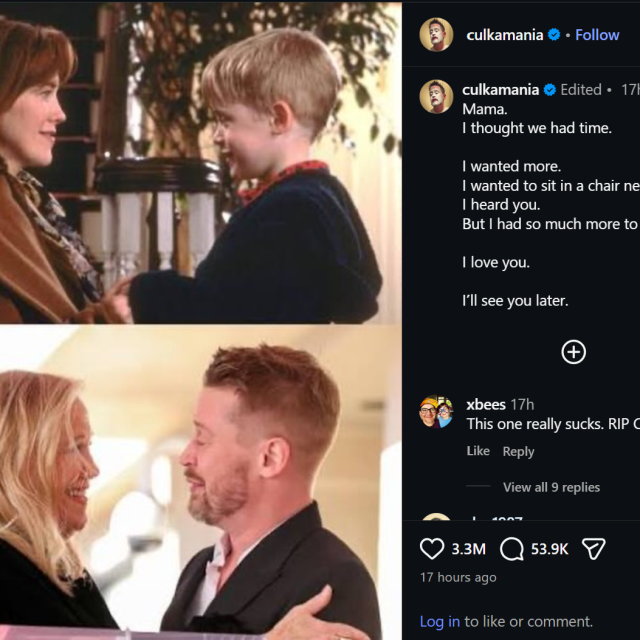Click culkamania username in the header
This screenshot has height=640, width=640.
(x=505, y=35)
